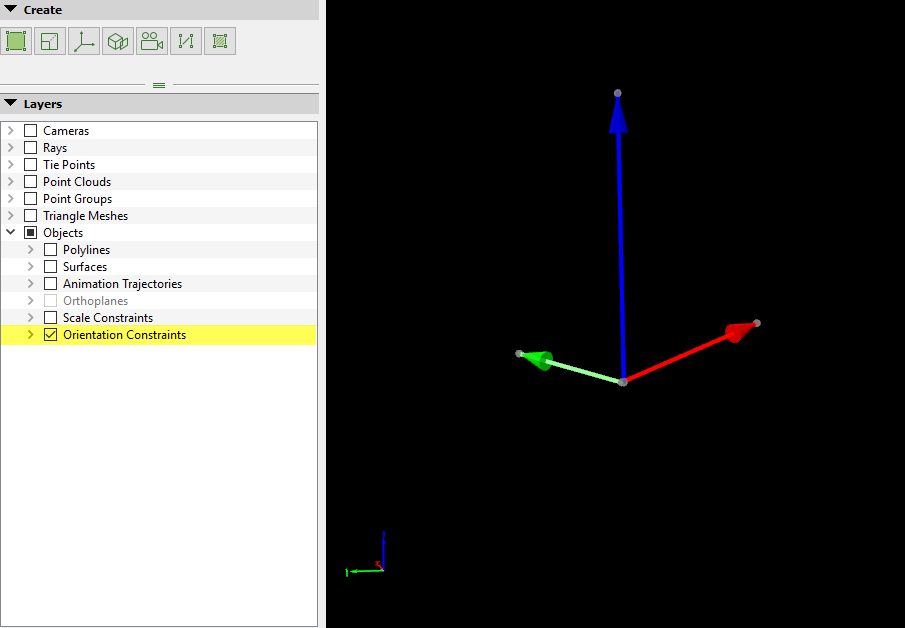Click the panel splitter handle below Create
This screenshot has height=628, width=905.
coord(159,85)
